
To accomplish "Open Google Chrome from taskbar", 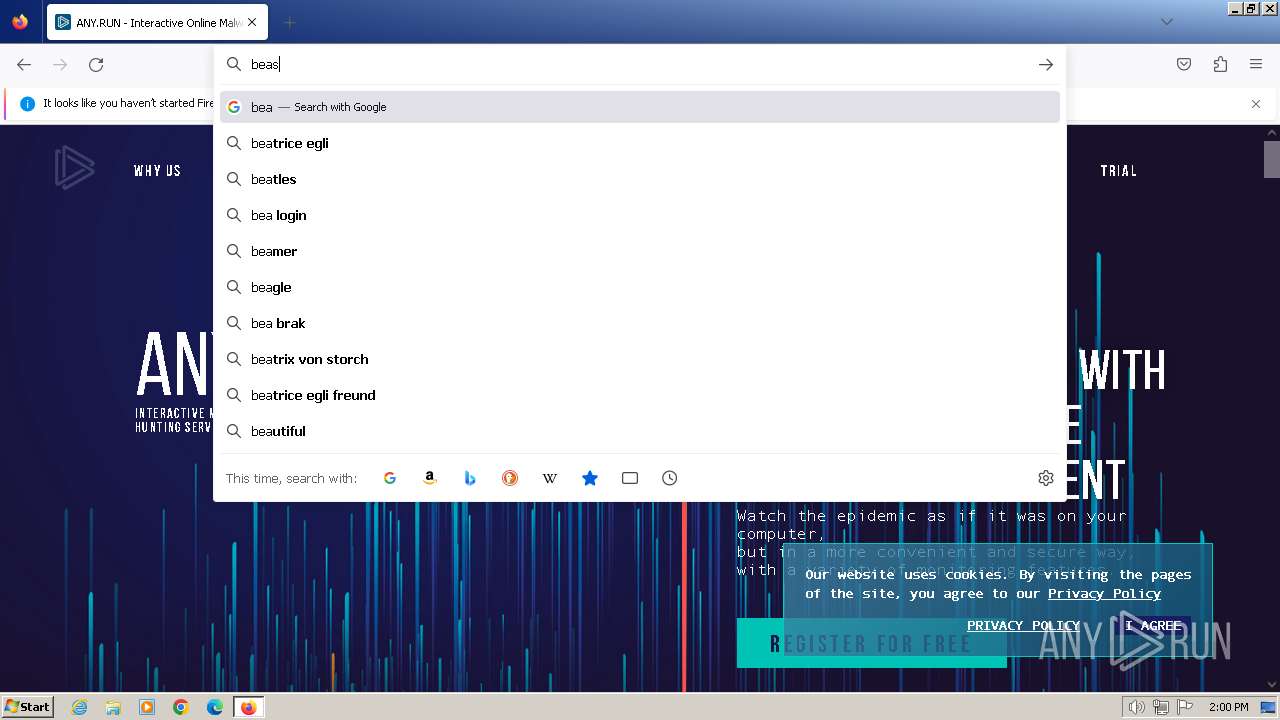I will point(181,707).
